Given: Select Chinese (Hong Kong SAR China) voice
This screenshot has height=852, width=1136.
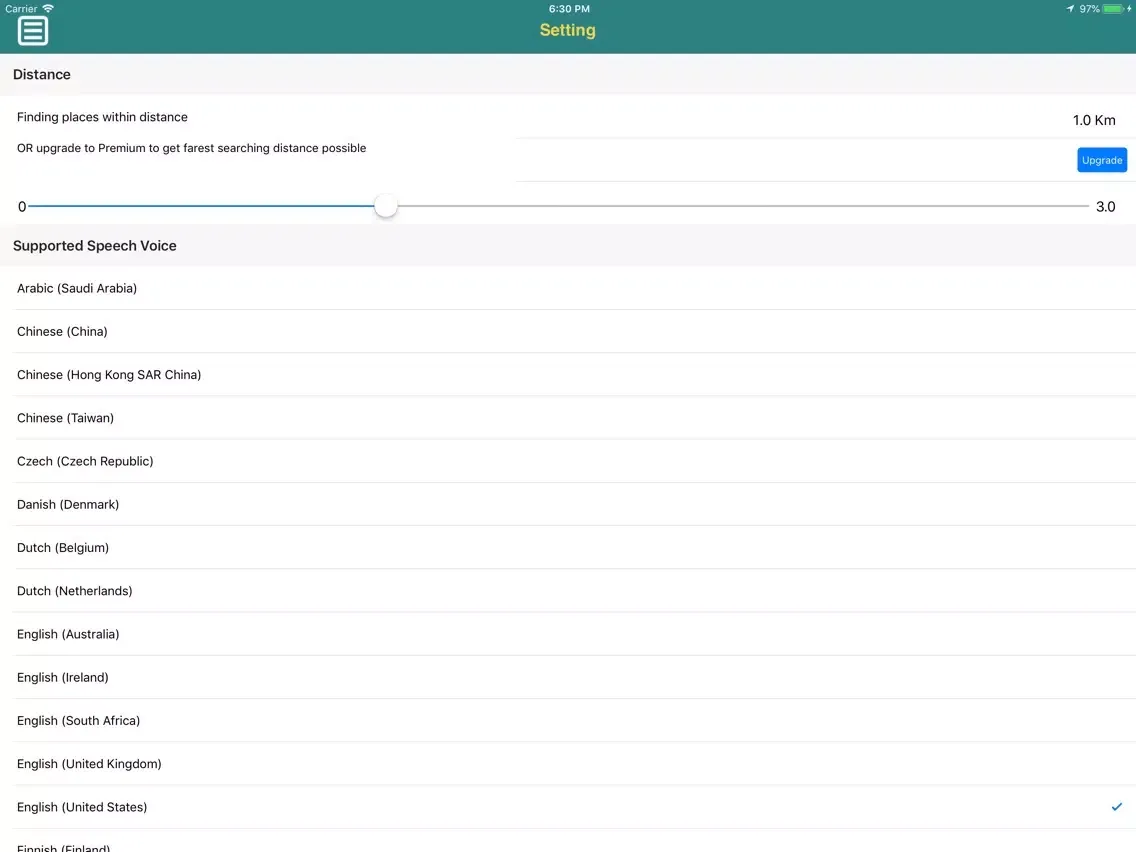Looking at the screenshot, I should click(568, 375).
